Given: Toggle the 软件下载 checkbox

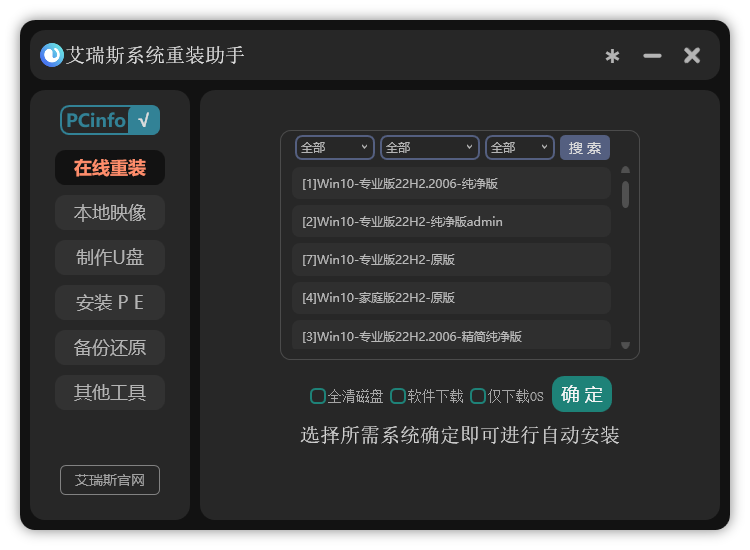Looking at the screenshot, I should [x=398, y=396].
